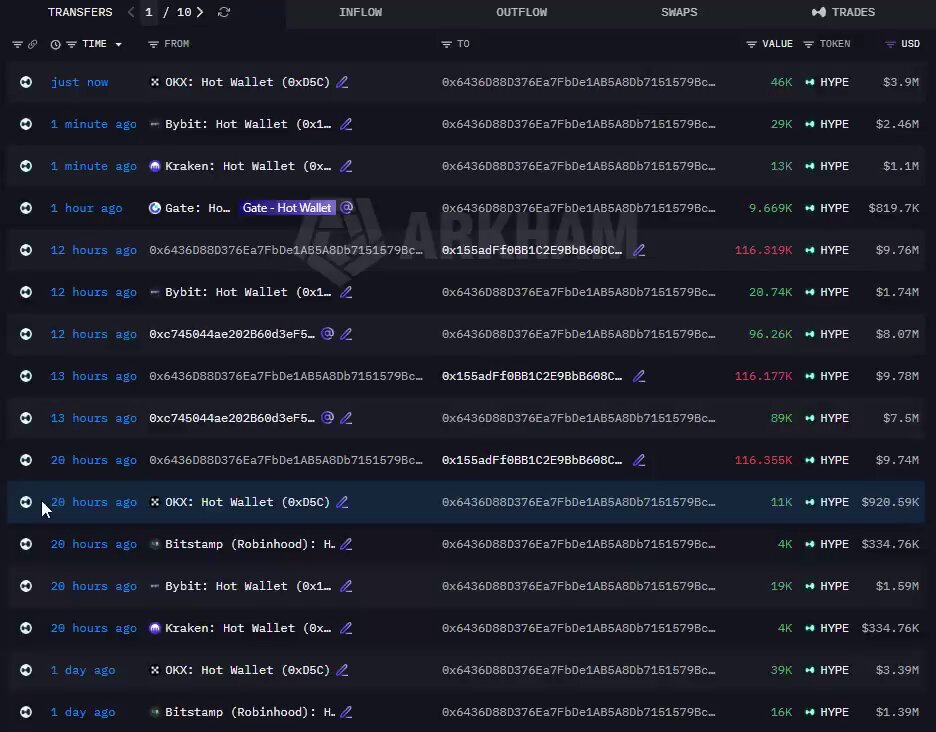Viewport: 936px width, 732px height.
Task: Open the USD column filter
Action: [x=890, y=44]
